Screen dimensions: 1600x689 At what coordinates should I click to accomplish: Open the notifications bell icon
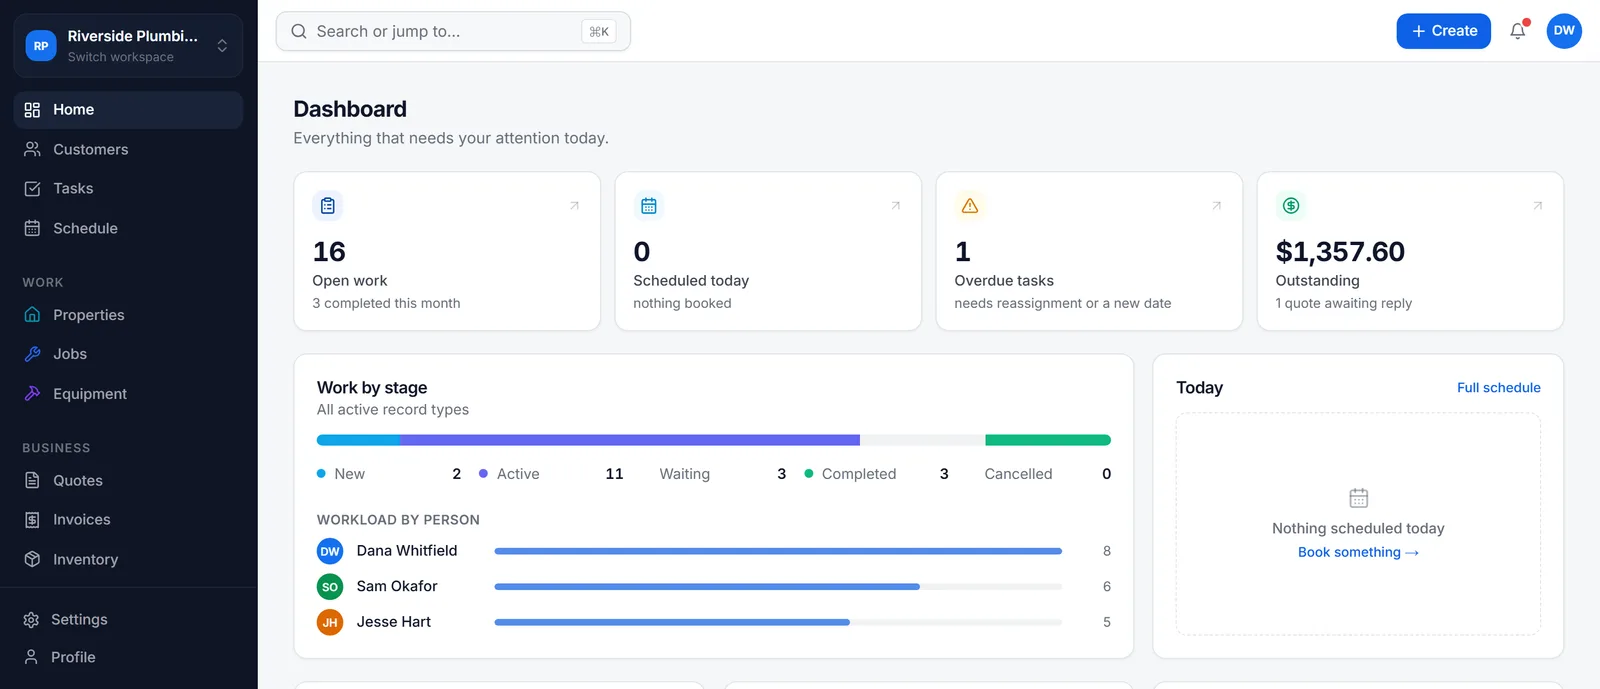(x=1518, y=31)
